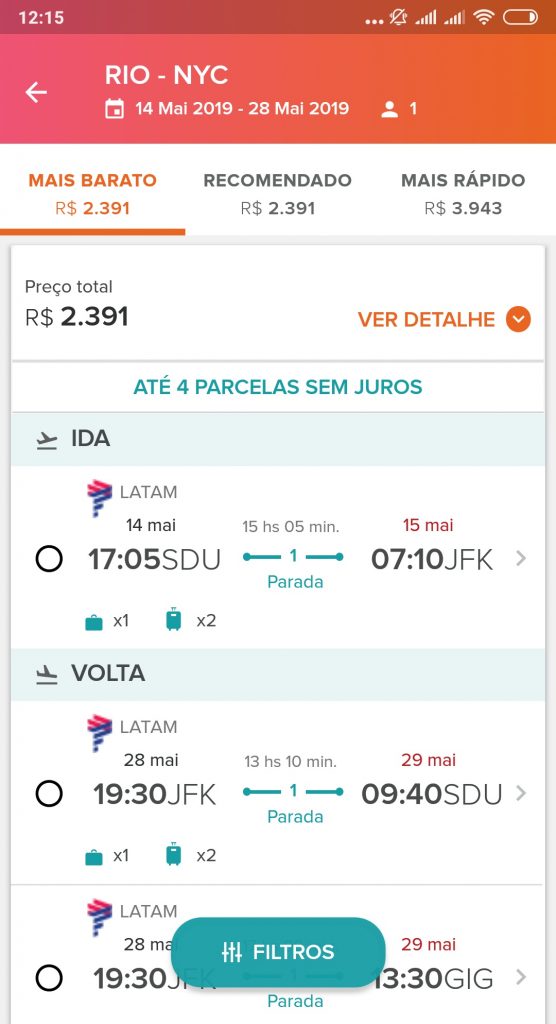Viewport: 556px width, 1024px height.
Task: Expand price details with orange chevron
Action: click(518, 319)
